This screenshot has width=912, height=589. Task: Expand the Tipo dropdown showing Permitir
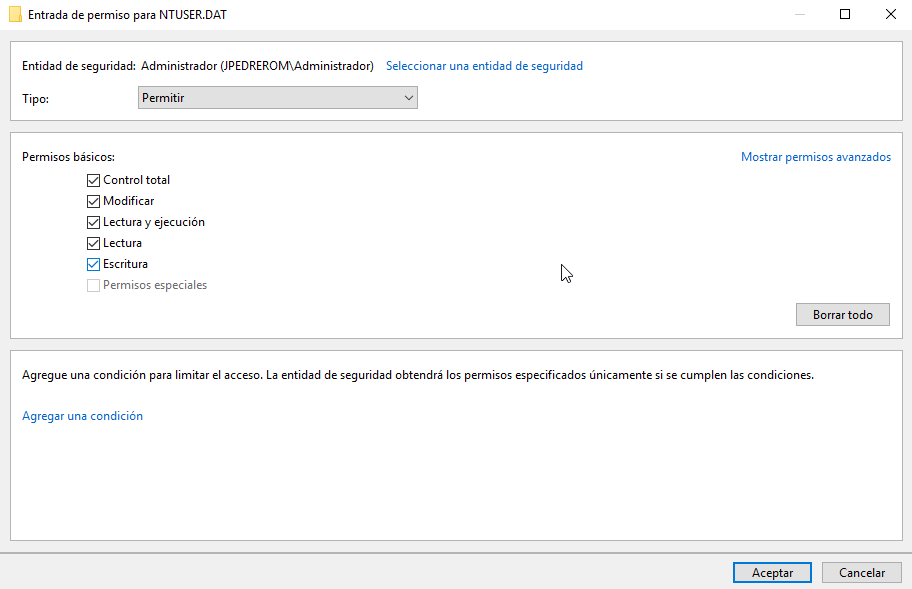point(277,98)
